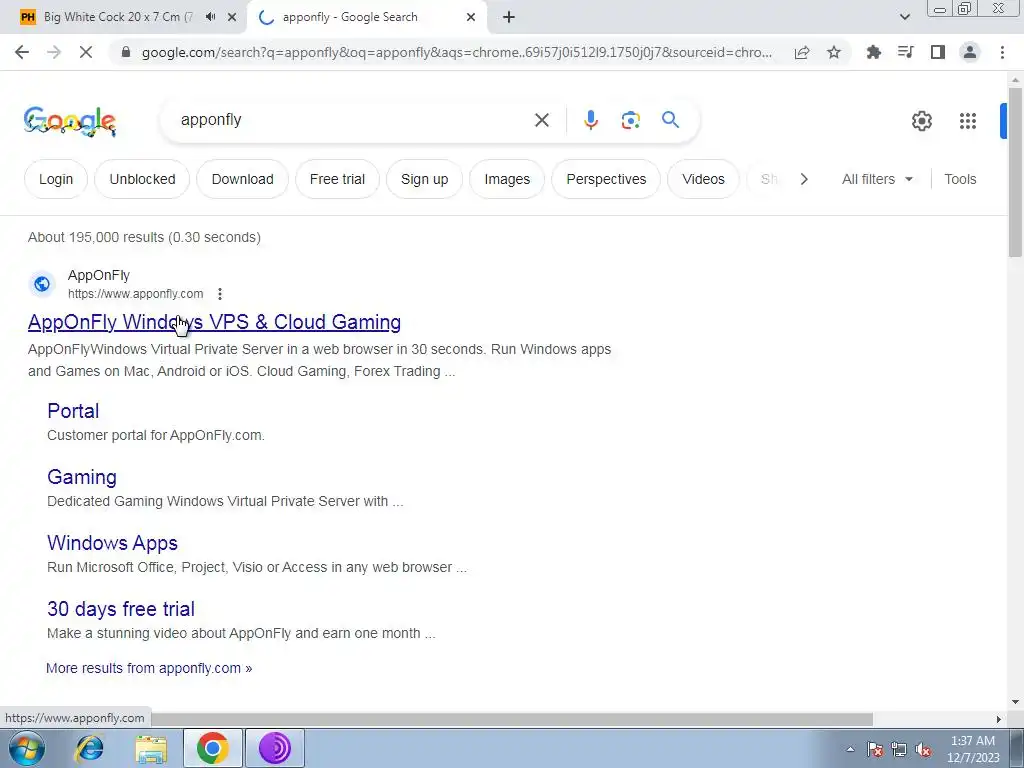
Task: Open the share this page icon
Action: point(802,52)
